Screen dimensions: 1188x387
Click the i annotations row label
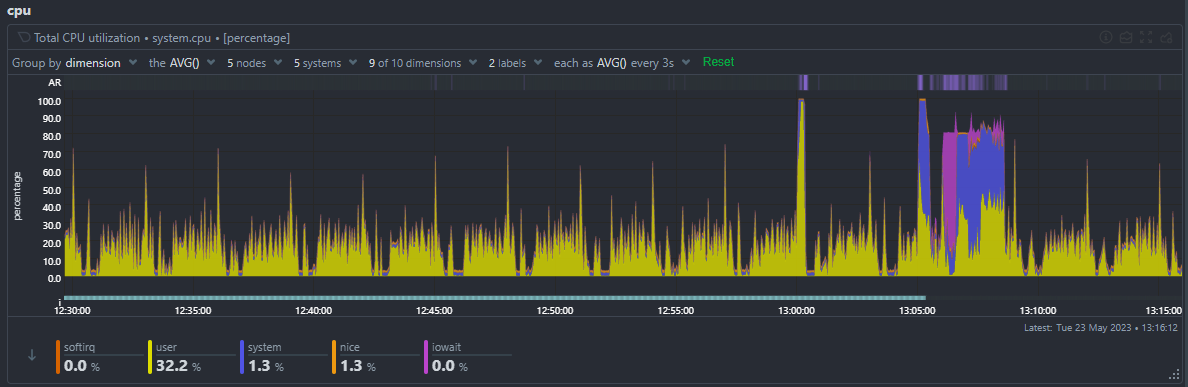(59, 301)
